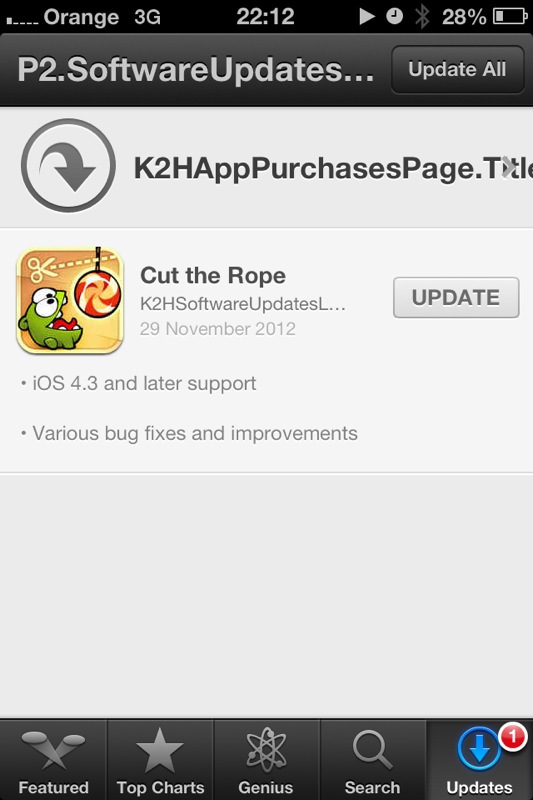Open the Cut the Rope title
The width and height of the screenshot is (533, 800).
coord(213,276)
